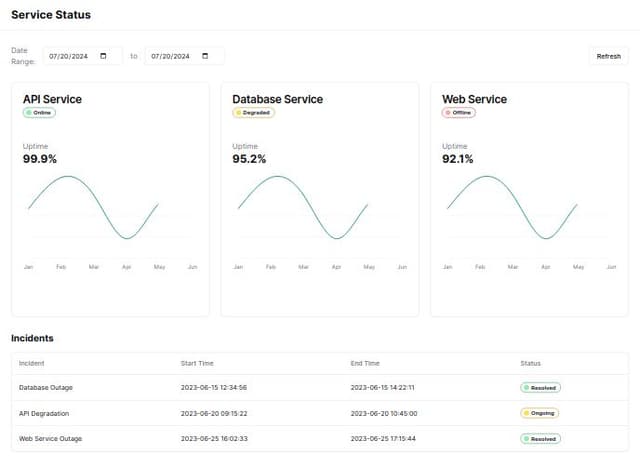
Task: Click the Status column header
Action: pyautogui.click(x=531, y=363)
